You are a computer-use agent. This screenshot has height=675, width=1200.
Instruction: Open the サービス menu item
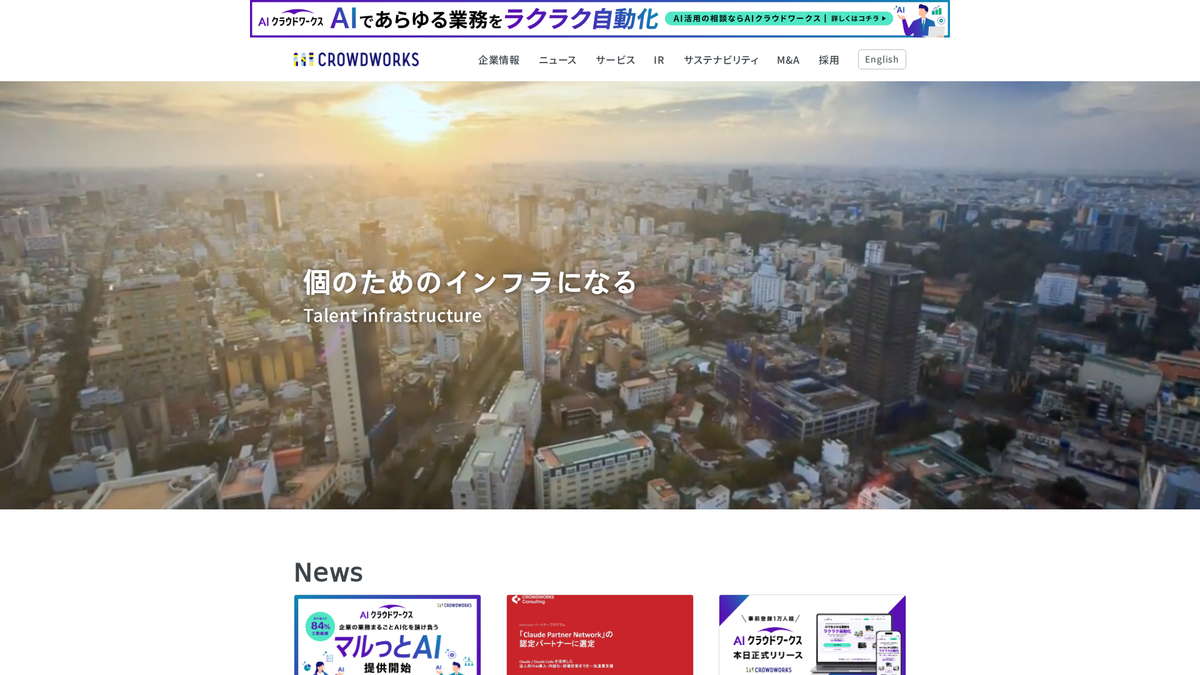click(x=616, y=60)
